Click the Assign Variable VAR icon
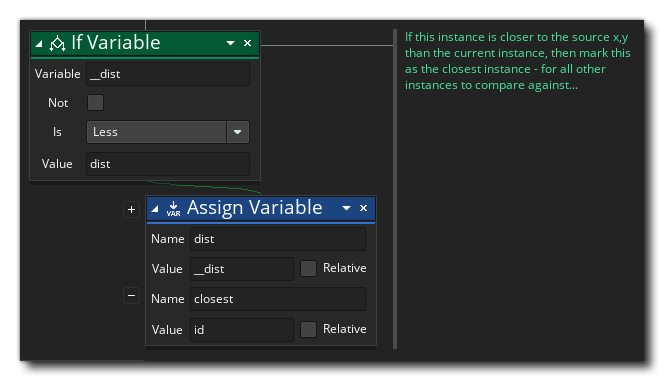The height and width of the screenshot is (381, 664). click(173, 208)
